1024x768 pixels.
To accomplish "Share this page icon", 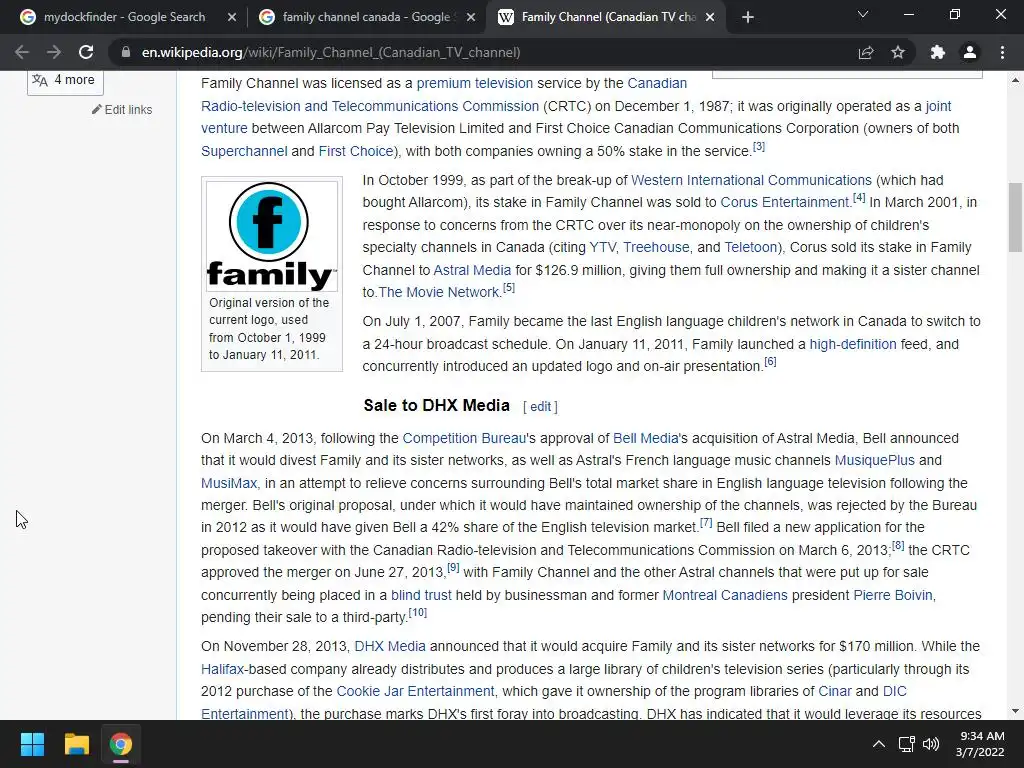I will point(866,52).
